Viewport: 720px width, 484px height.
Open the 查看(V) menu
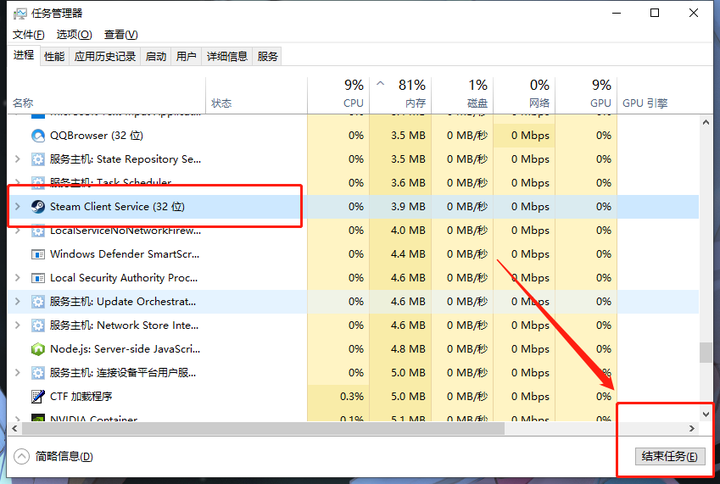[x=121, y=34]
